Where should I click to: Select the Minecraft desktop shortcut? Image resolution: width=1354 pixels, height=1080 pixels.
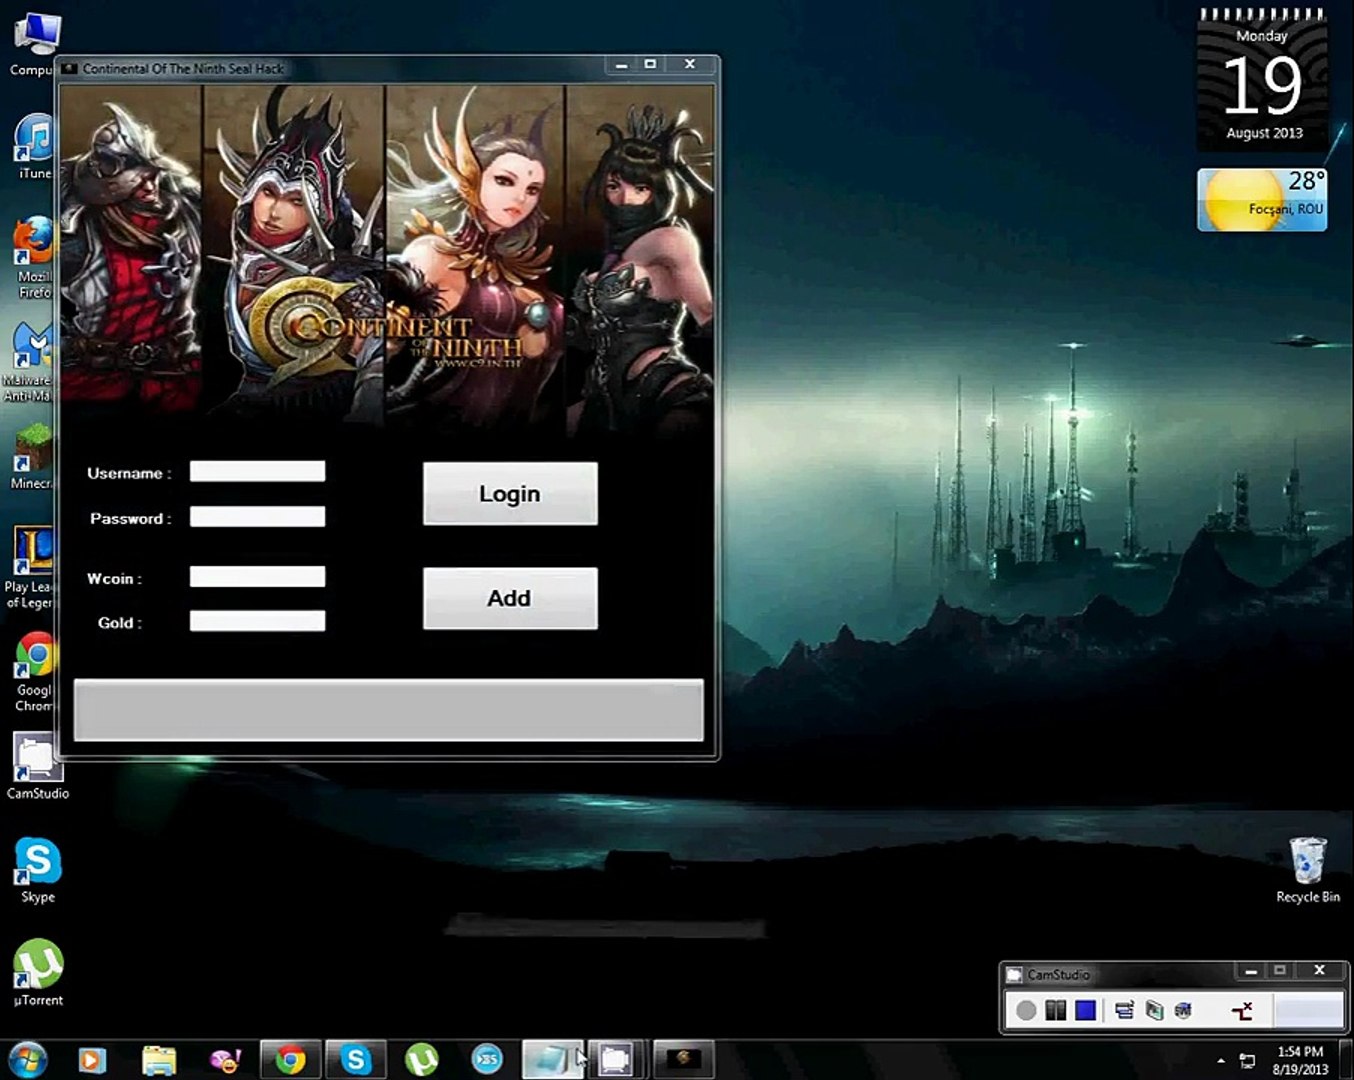(x=32, y=458)
